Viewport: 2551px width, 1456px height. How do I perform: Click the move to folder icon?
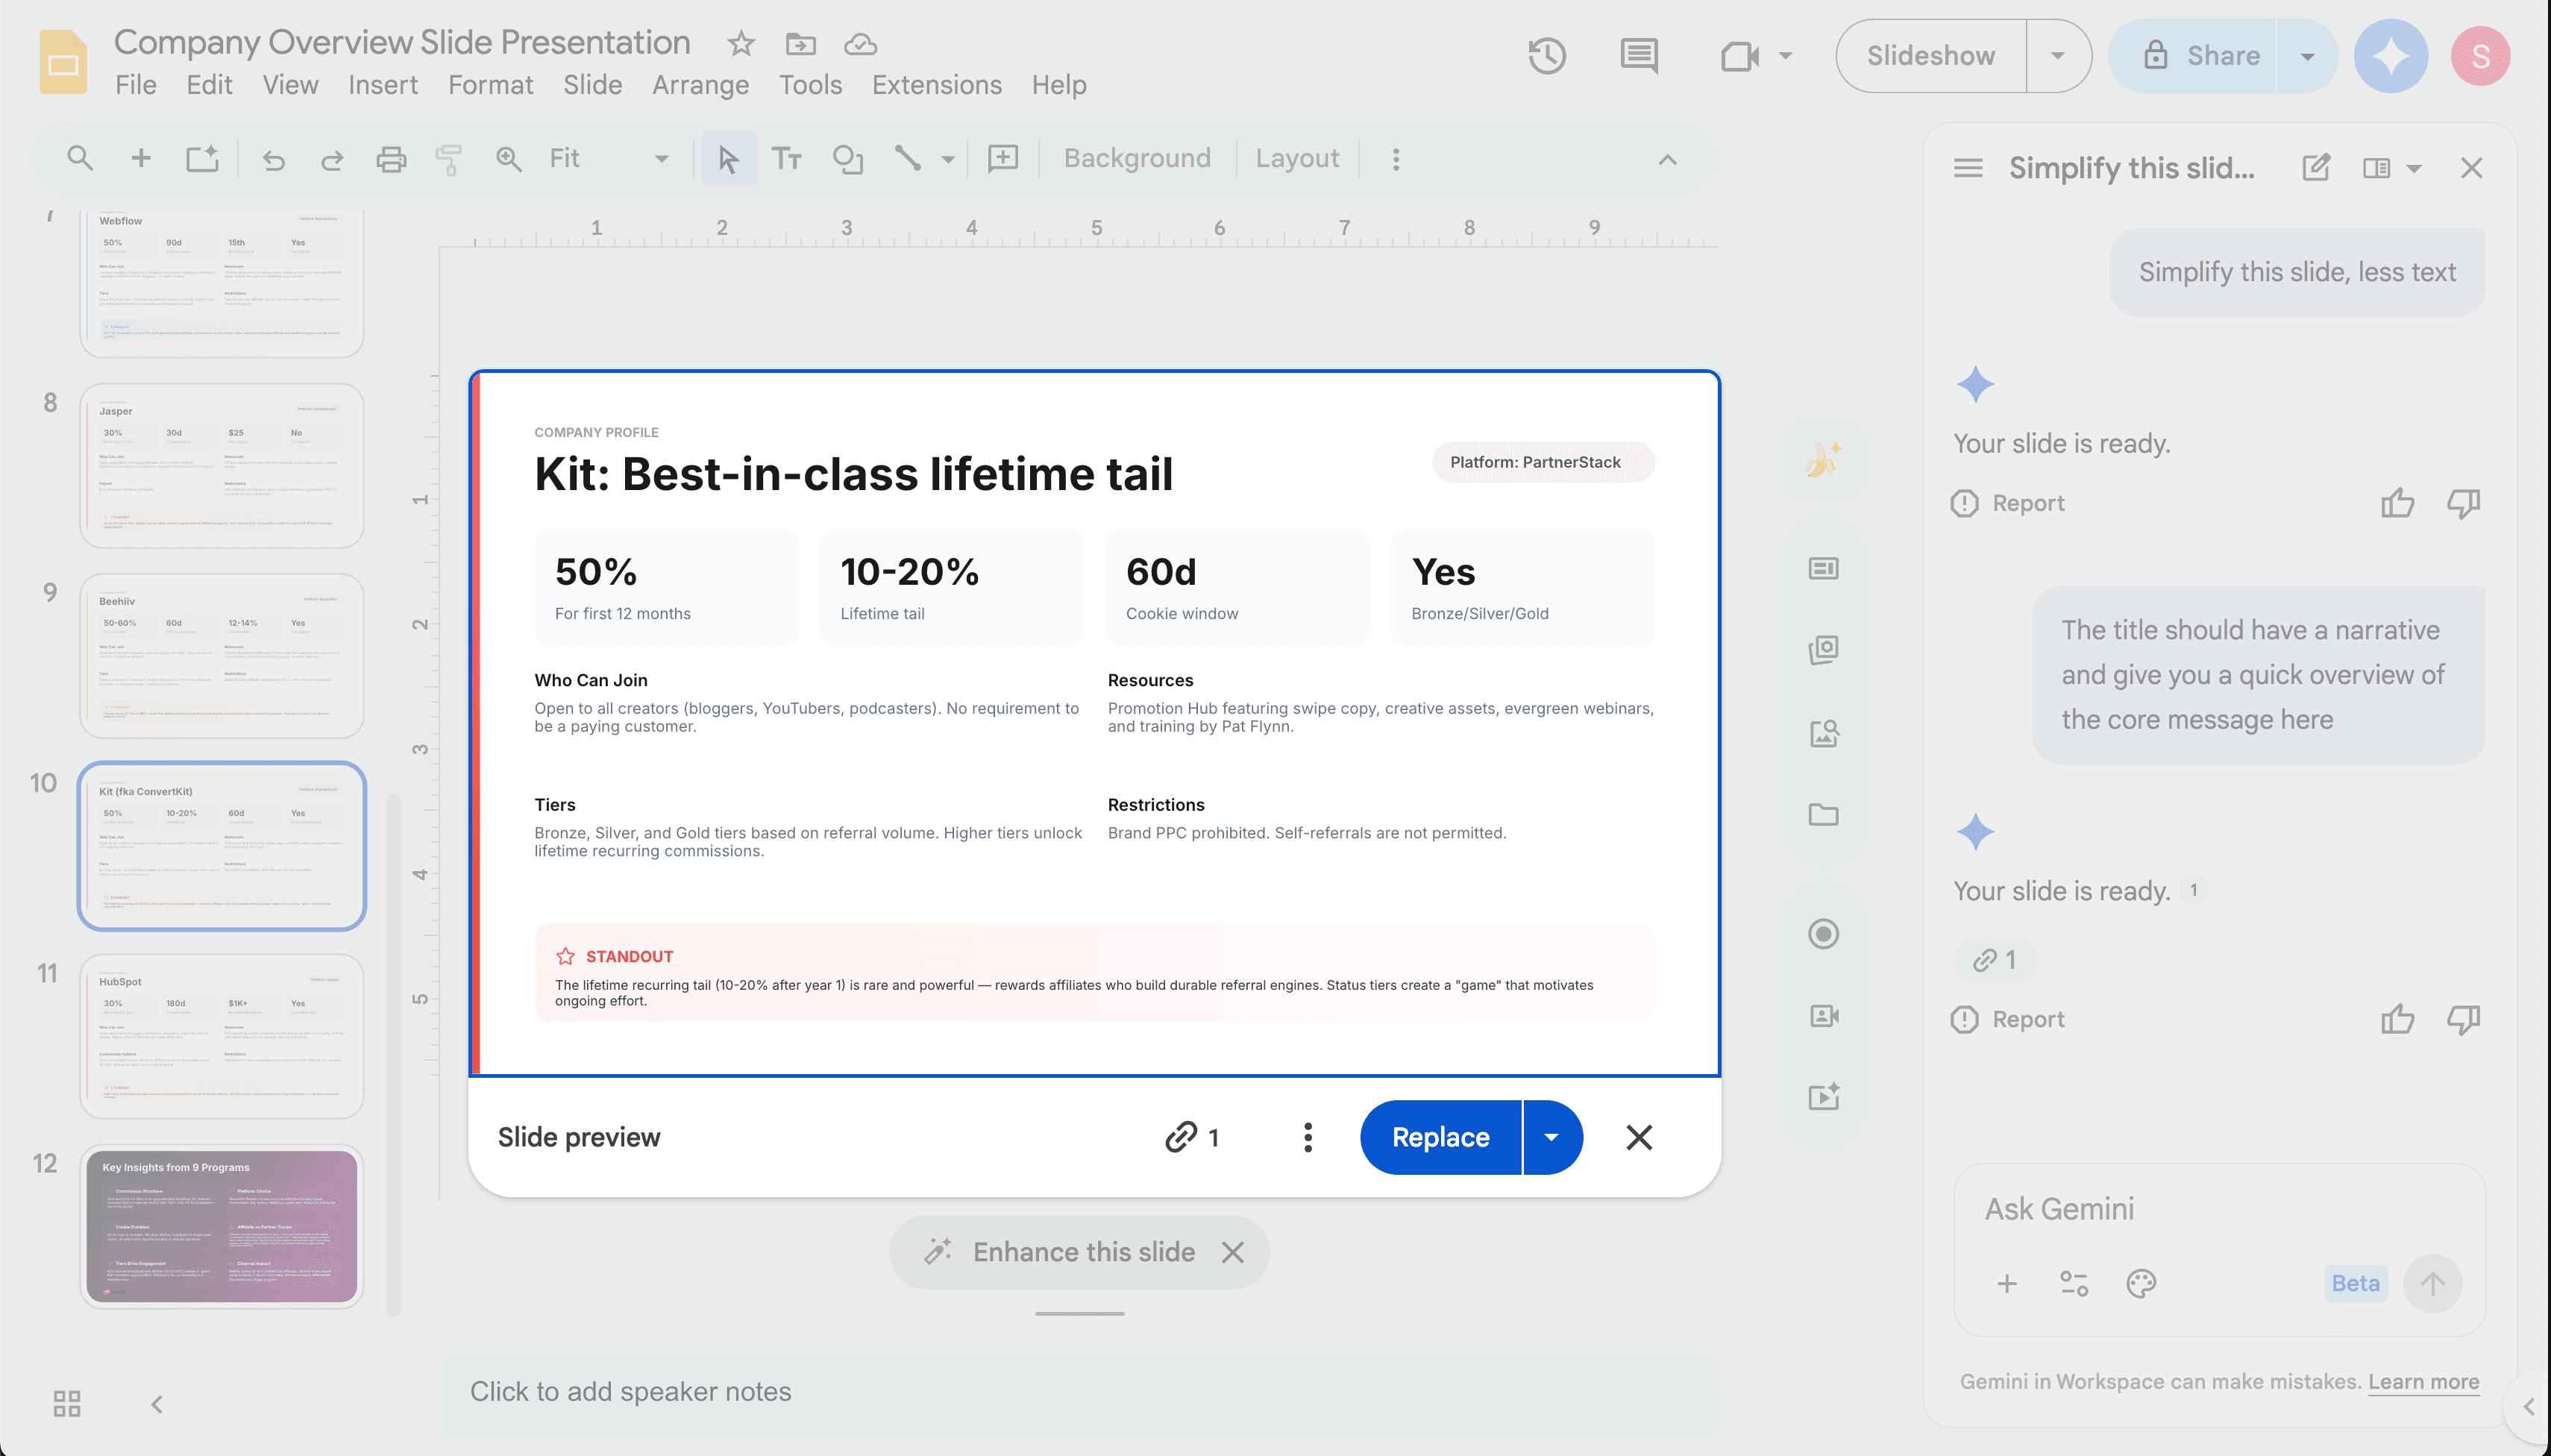coord(800,43)
